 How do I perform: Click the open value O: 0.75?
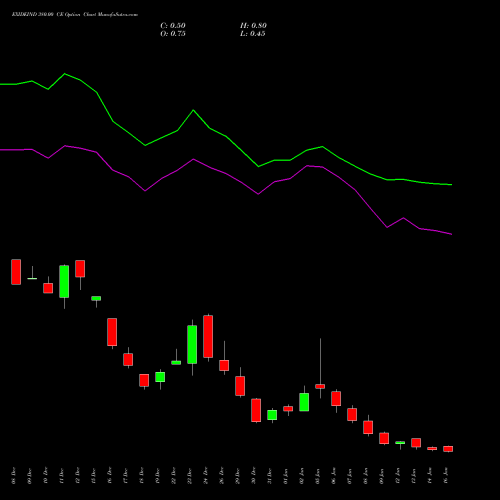tap(173, 34)
